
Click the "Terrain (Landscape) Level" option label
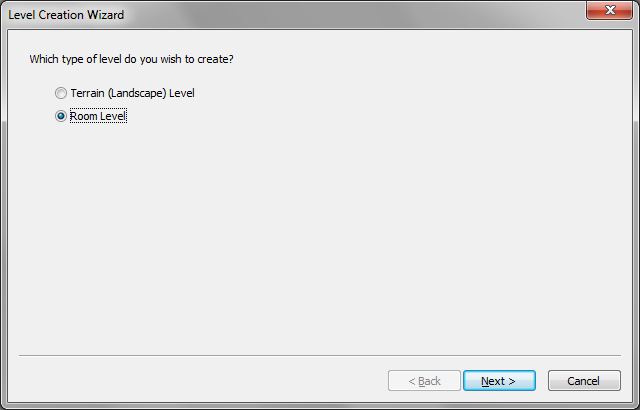click(x=132, y=93)
